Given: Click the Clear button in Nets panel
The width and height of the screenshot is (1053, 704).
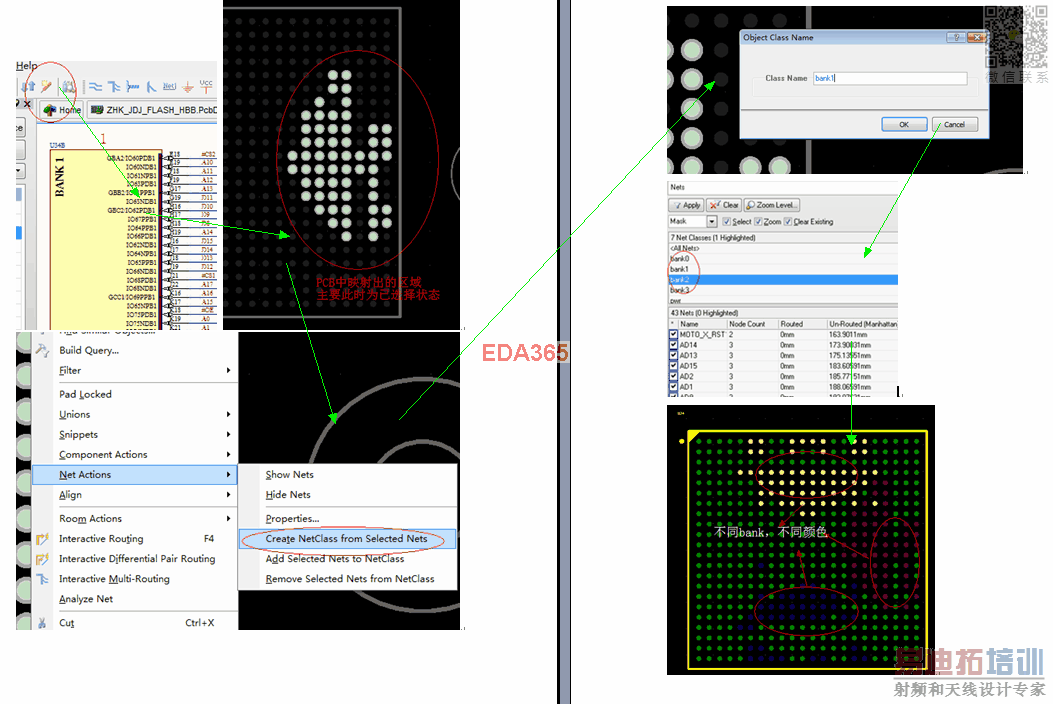Looking at the screenshot, I should coord(724,205).
